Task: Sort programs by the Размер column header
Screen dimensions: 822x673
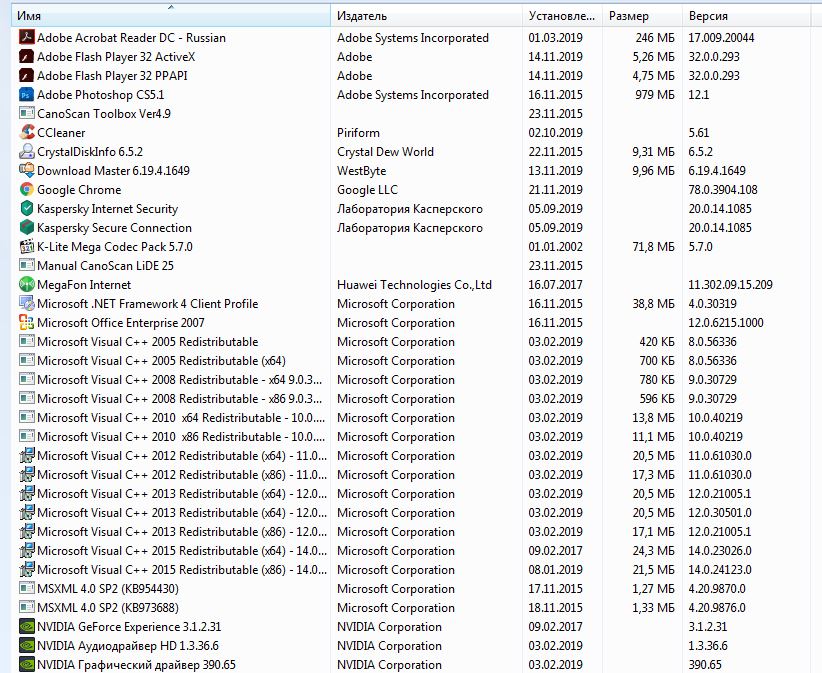Action: [x=643, y=16]
